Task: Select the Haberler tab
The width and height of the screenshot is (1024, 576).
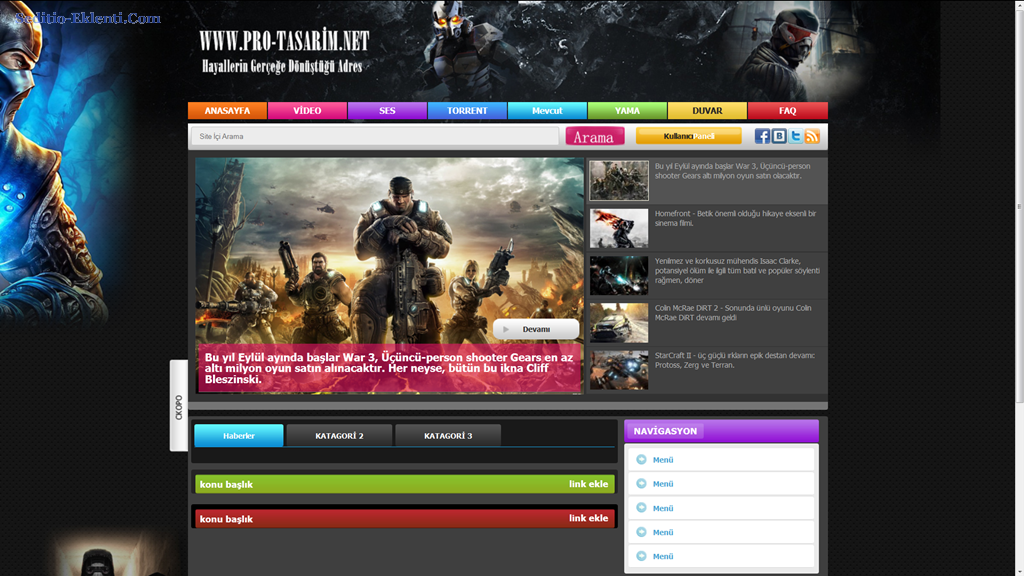Action: coord(239,436)
